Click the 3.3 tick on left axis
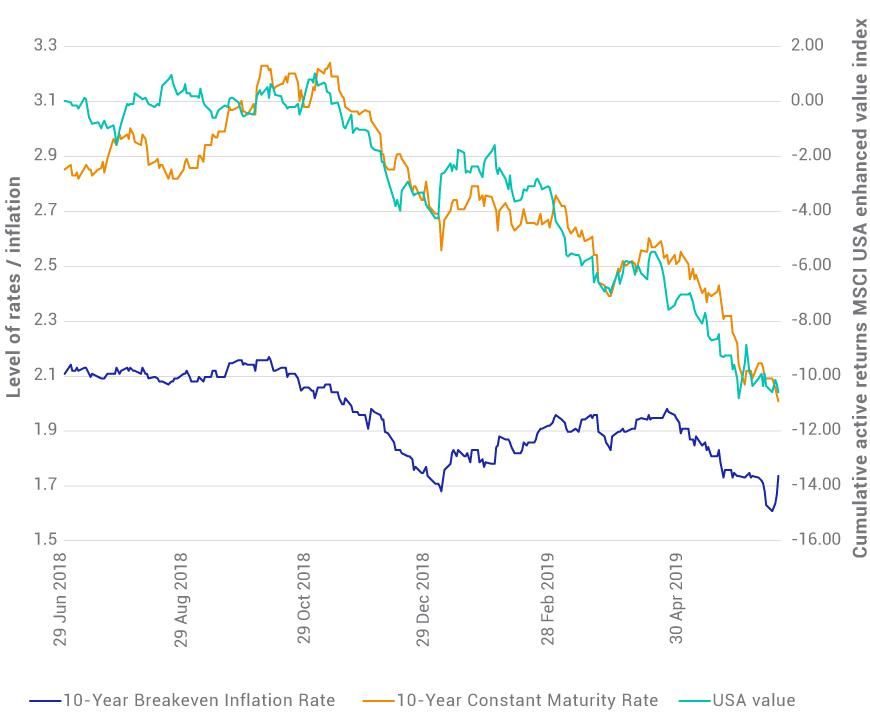 (45, 46)
